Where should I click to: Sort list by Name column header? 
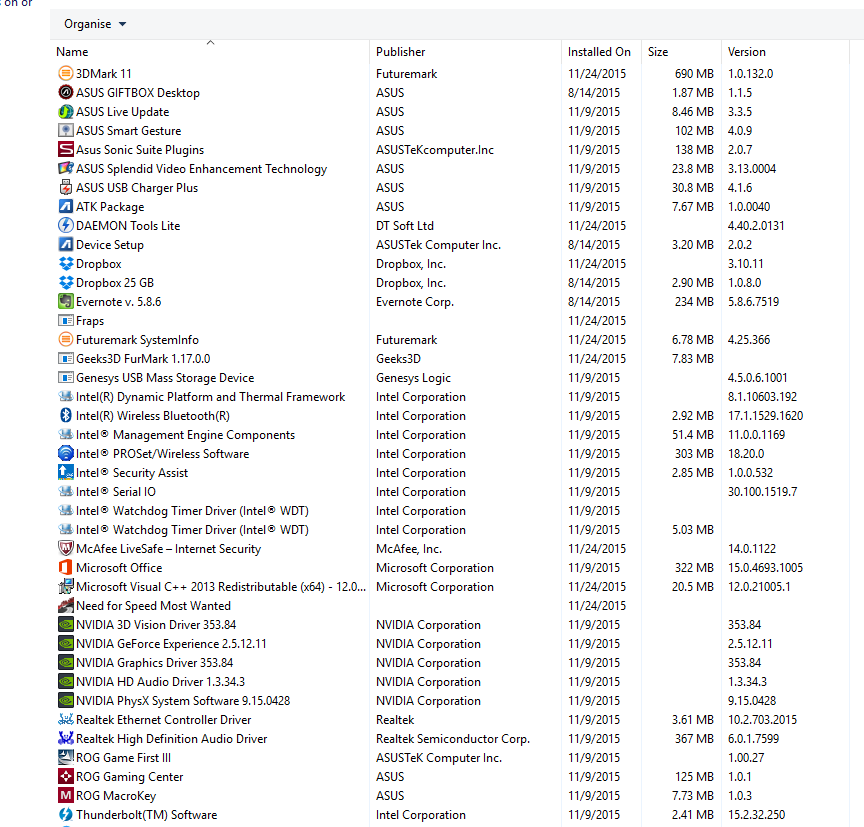[x=72, y=52]
